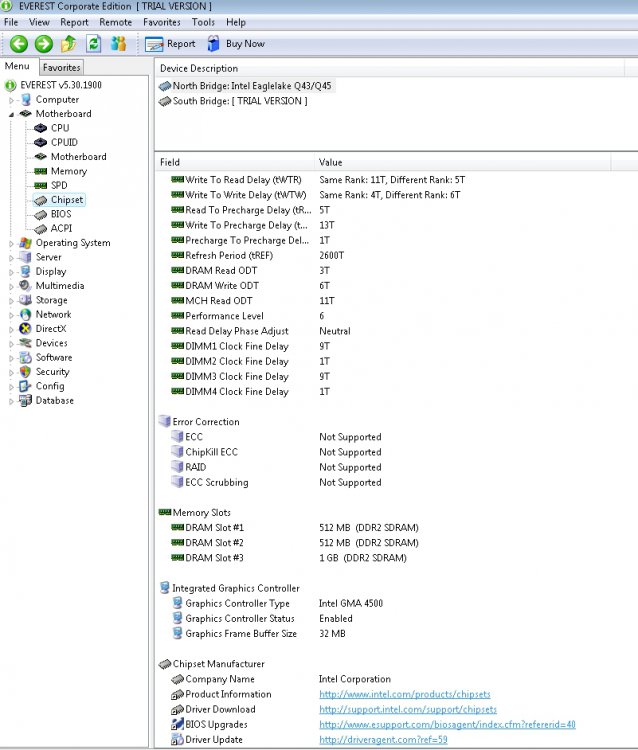Open the support.intel.com chipsets driver link

pos(408,709)
